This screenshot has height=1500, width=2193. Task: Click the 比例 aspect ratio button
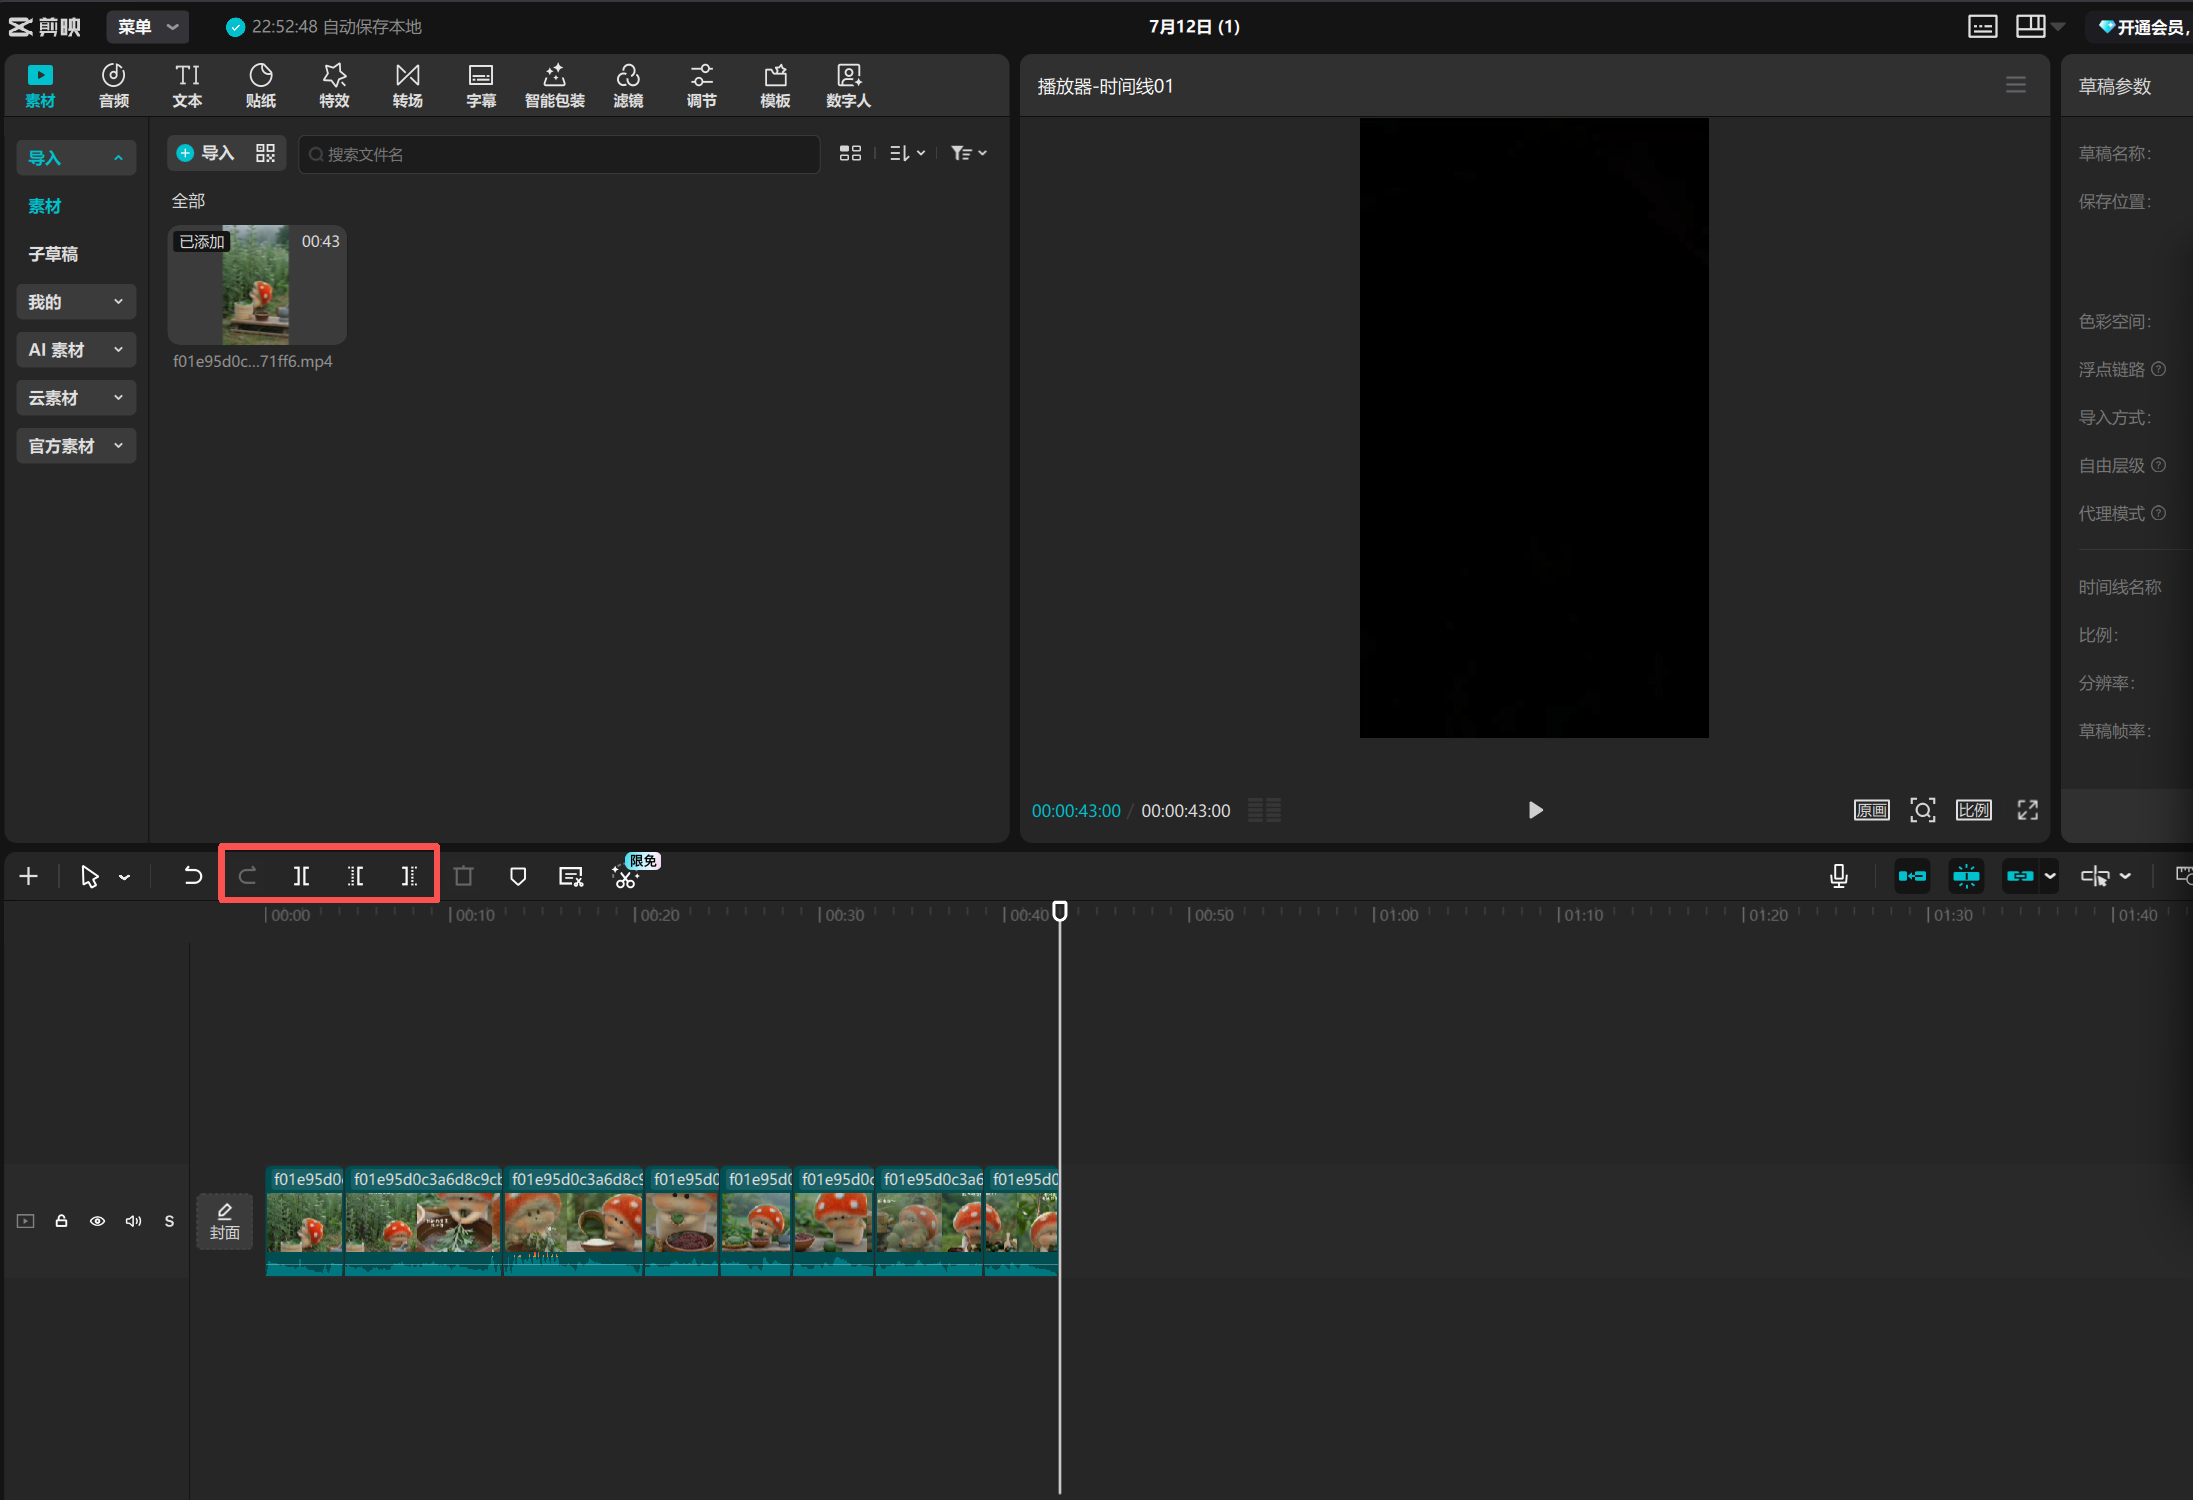(x=1974, y=810)
